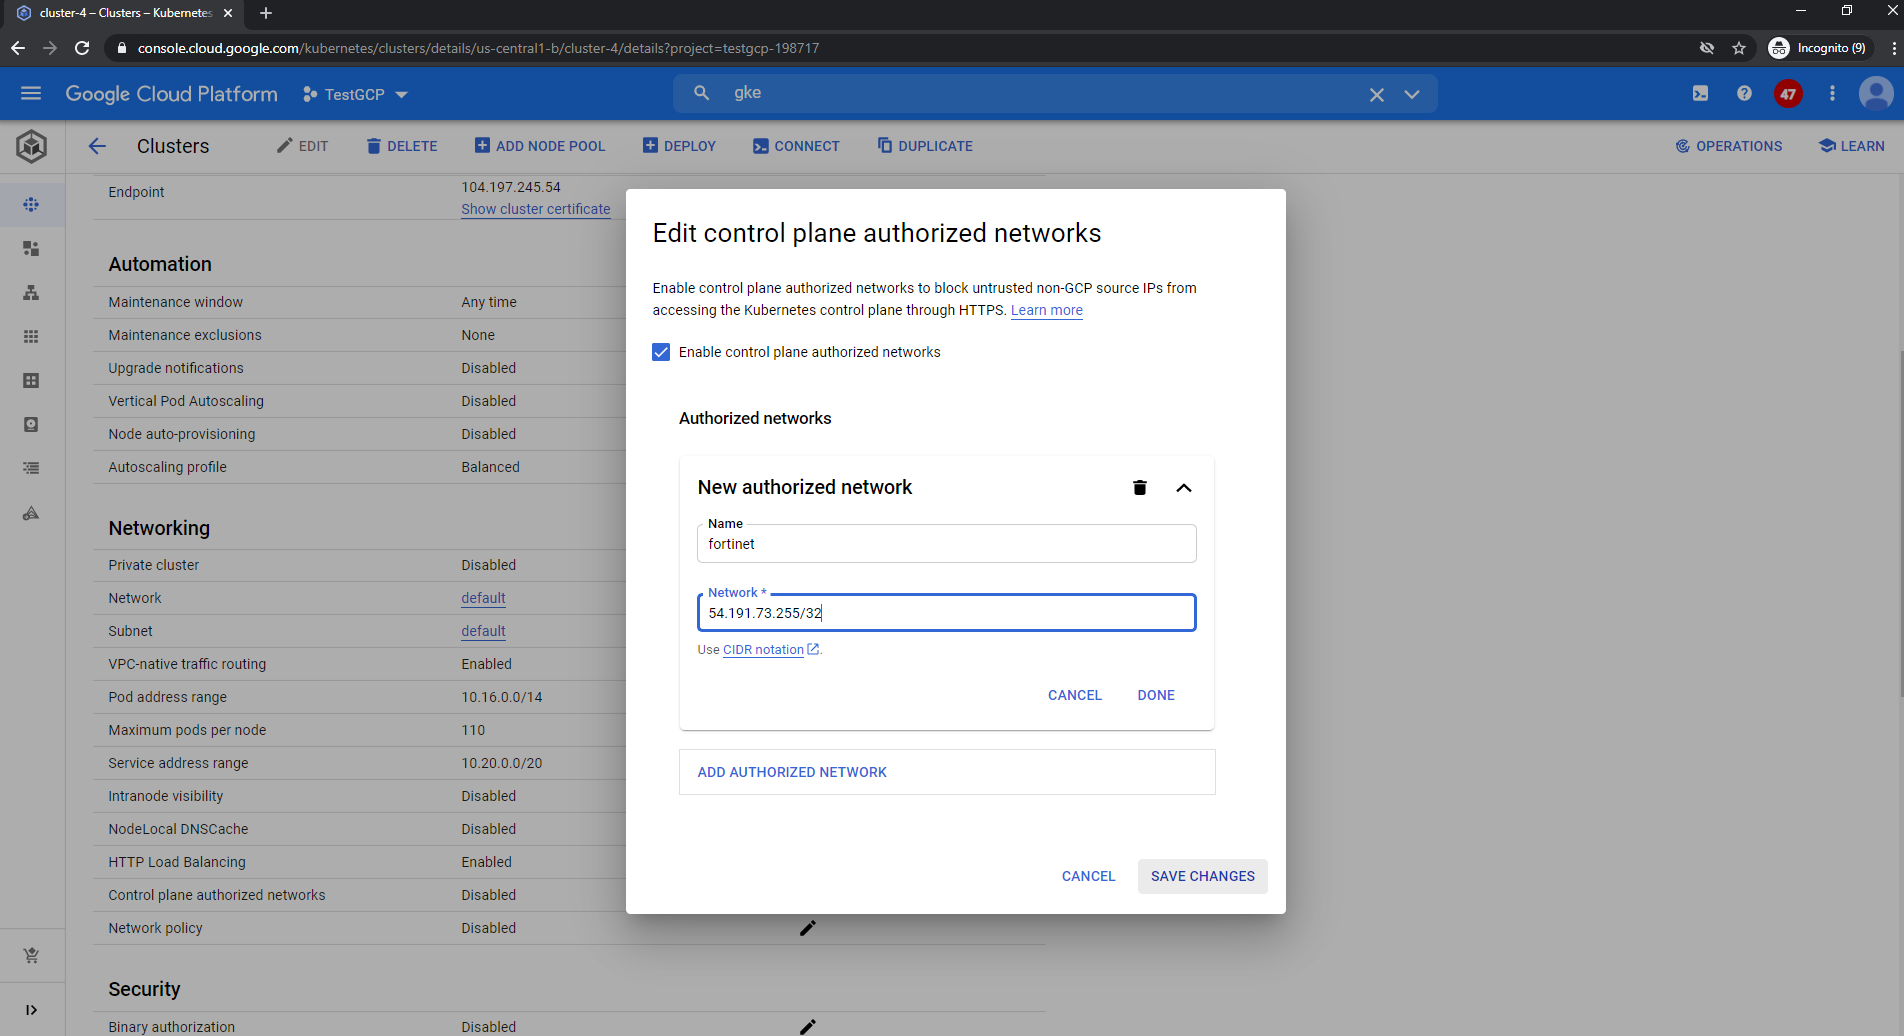This screenshot has height=1036, width=1904.
Task: Open the main navigation hamburger menu
Action: coord(31,93)
